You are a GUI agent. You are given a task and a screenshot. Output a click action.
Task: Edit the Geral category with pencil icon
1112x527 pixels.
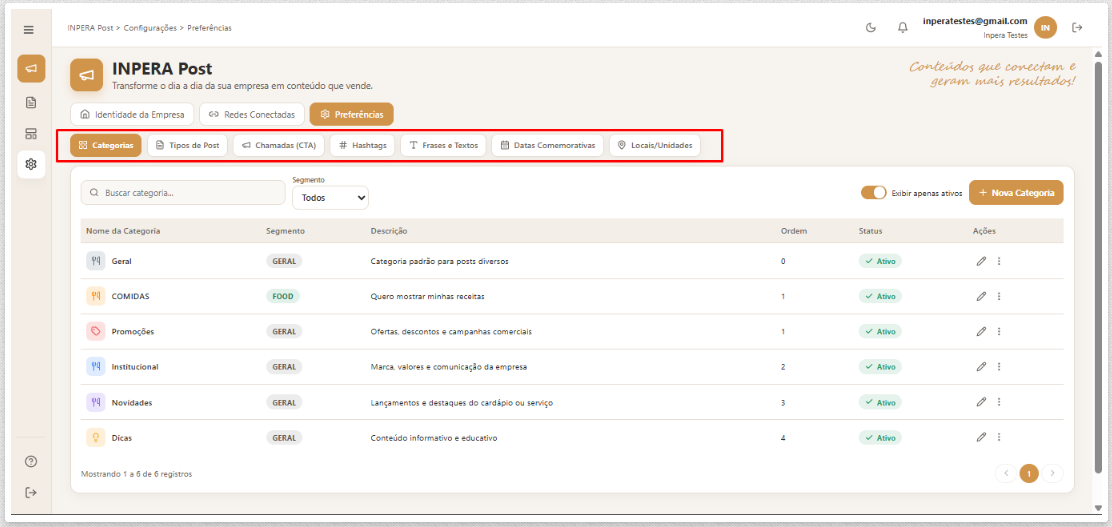coord(982,261)
